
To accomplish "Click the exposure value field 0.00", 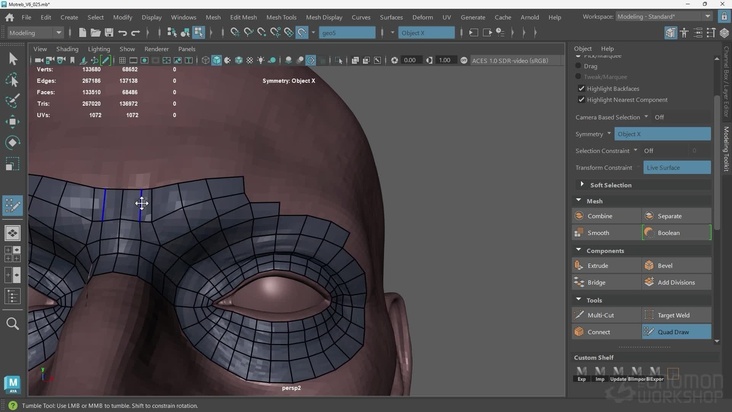I will tap(411, 60).
